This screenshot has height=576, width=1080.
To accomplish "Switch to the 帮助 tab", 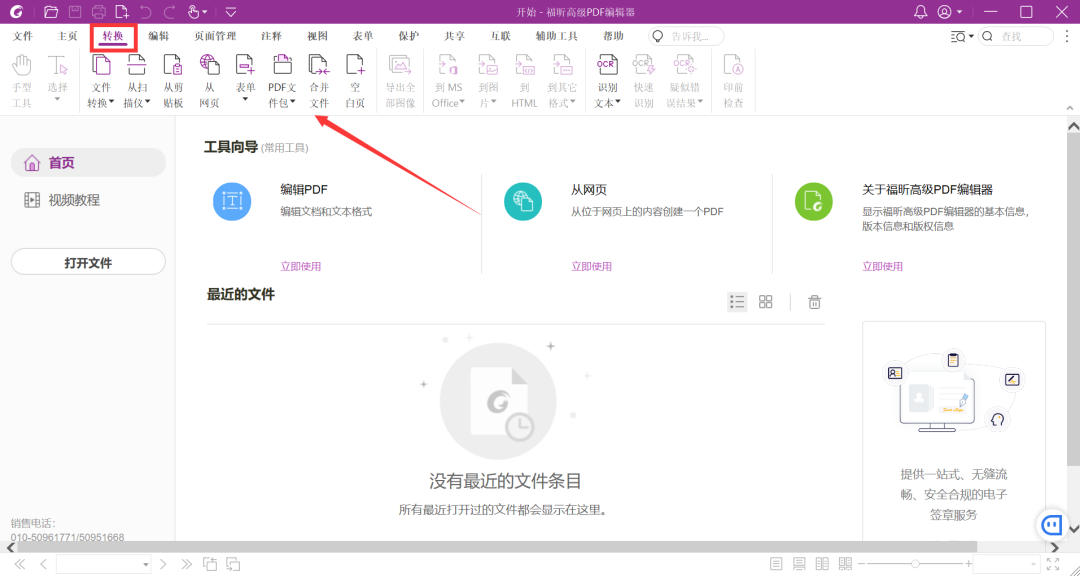I will 613,37.
